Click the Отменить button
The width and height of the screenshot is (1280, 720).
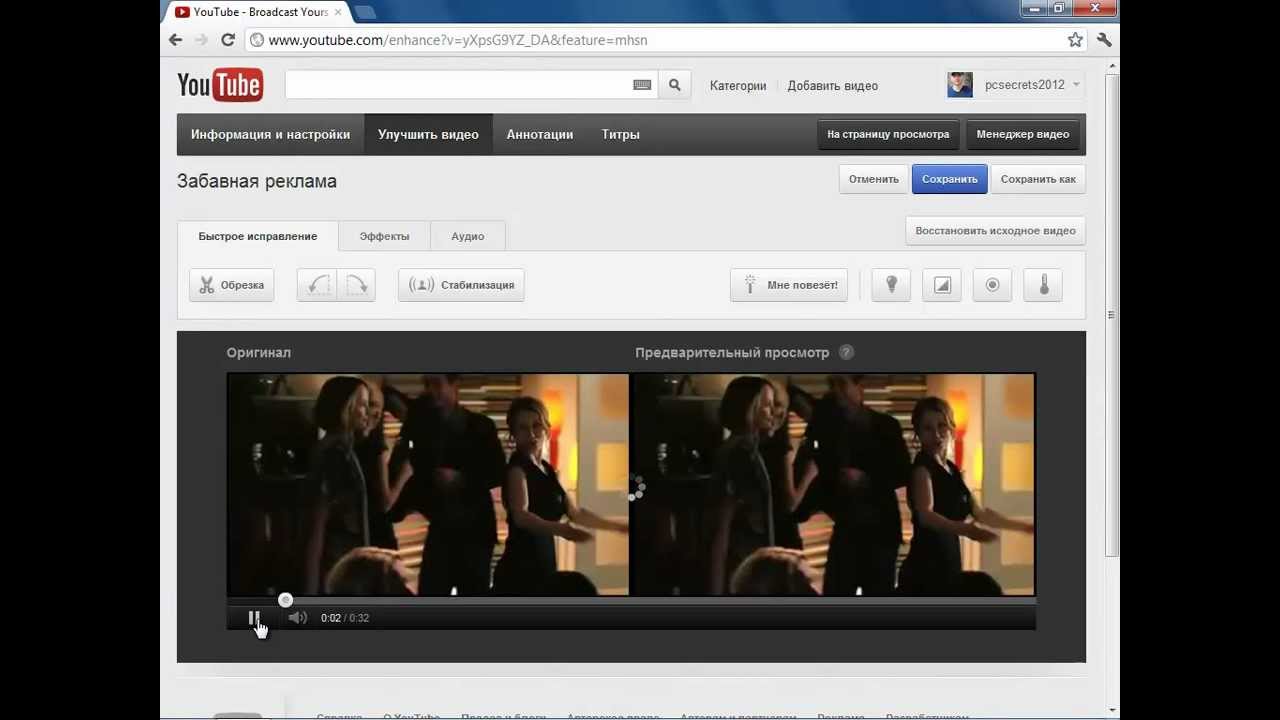pos(874,179)
